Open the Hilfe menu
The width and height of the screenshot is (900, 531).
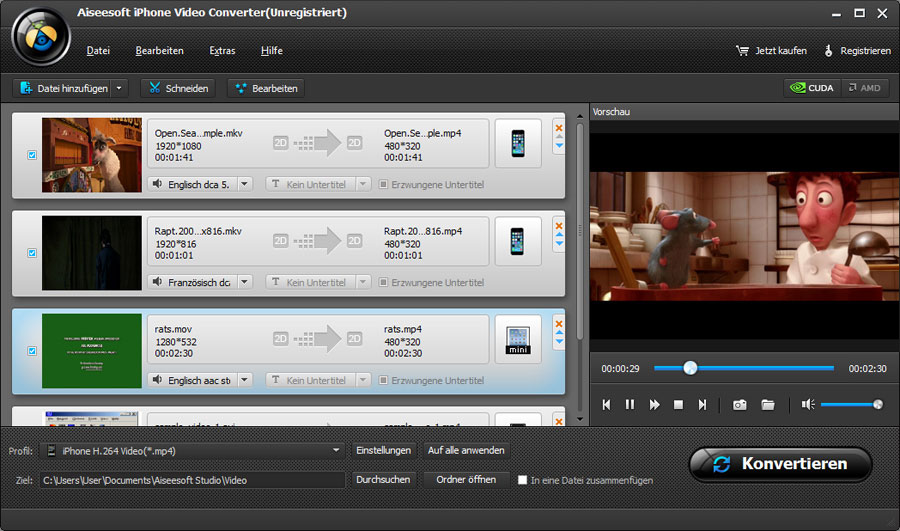click(x=271, y=51)
